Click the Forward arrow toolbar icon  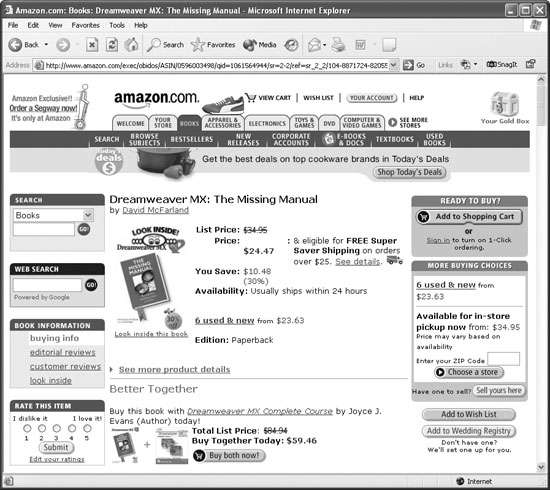coord(63,45)
